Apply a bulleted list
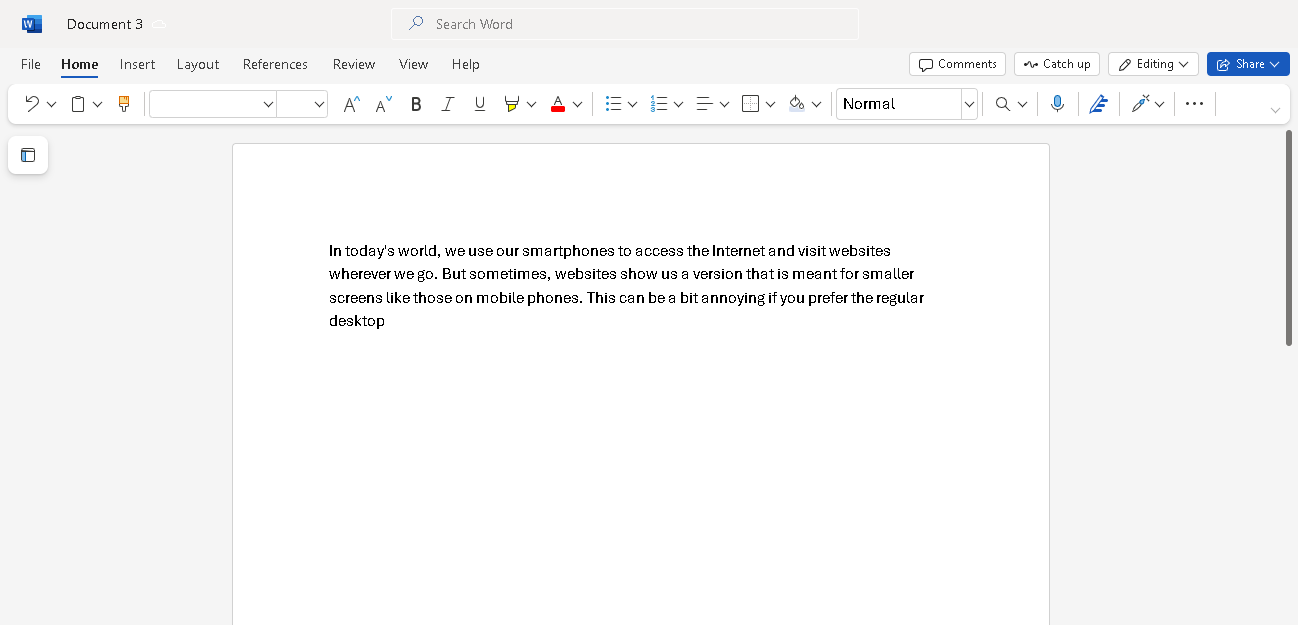 tap(613, 103)
